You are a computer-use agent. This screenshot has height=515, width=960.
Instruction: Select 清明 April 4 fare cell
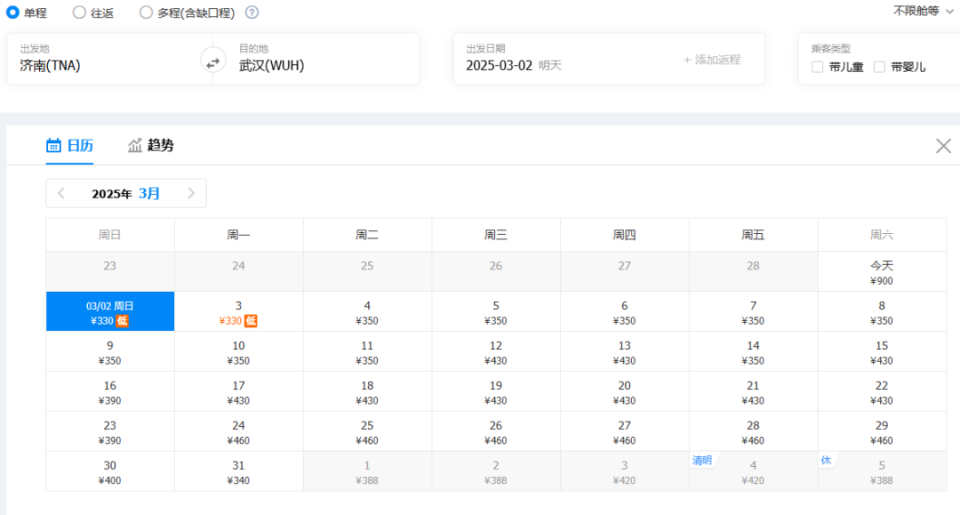[753, 472]
